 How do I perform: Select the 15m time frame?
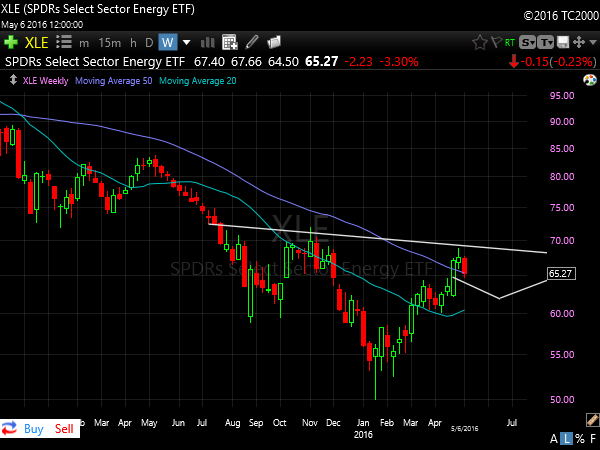tap(109, 42)
